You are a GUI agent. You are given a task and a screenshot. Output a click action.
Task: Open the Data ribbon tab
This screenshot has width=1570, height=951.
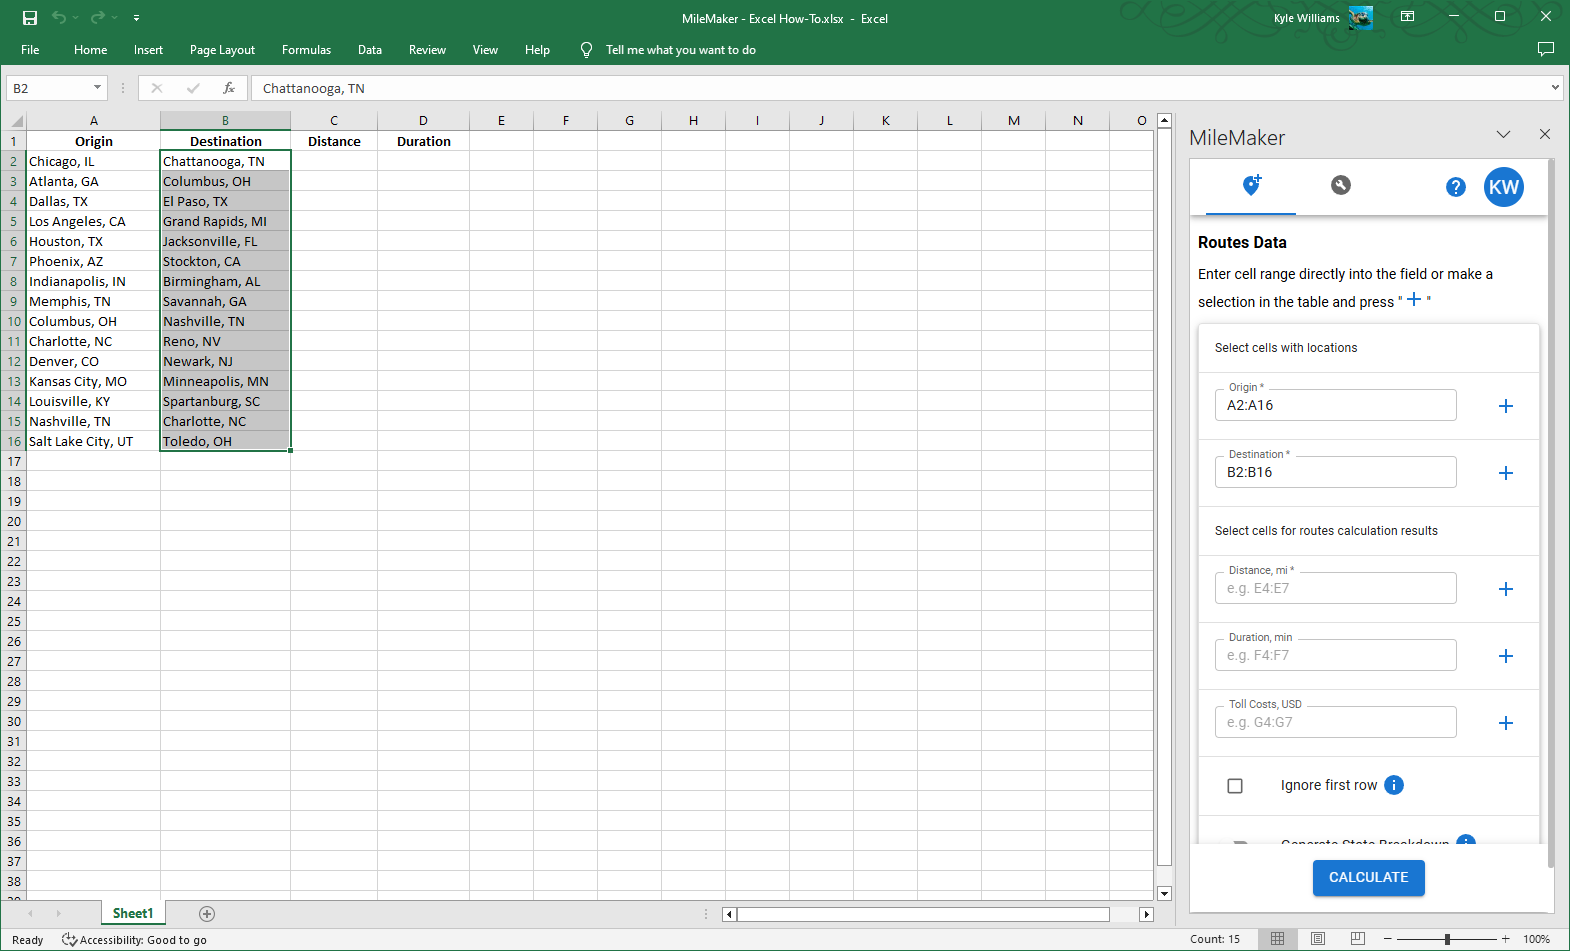[x=370, y=50]
